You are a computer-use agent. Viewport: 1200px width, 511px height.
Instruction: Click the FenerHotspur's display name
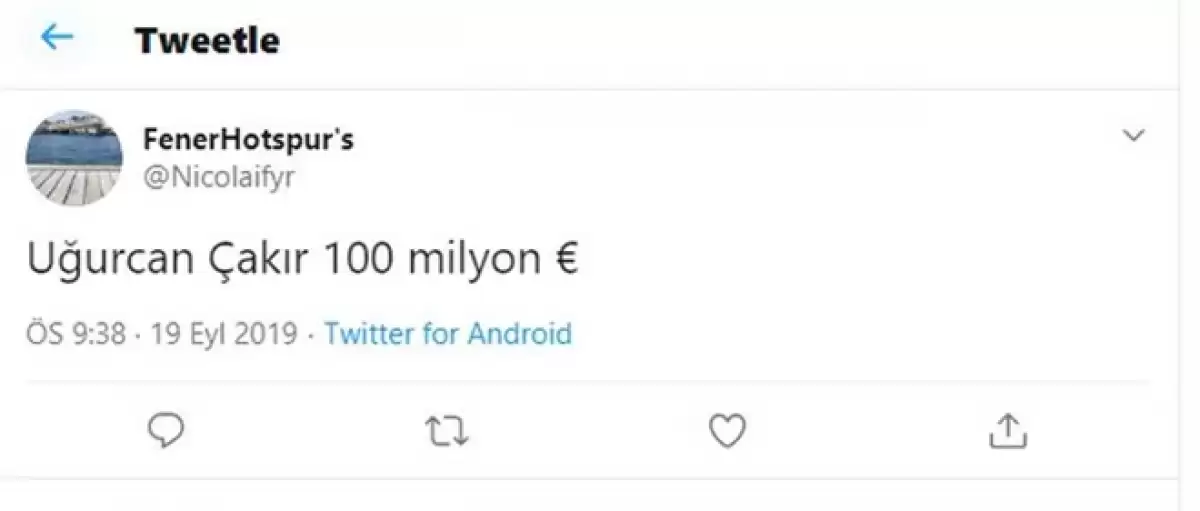[x=248, y=140]
